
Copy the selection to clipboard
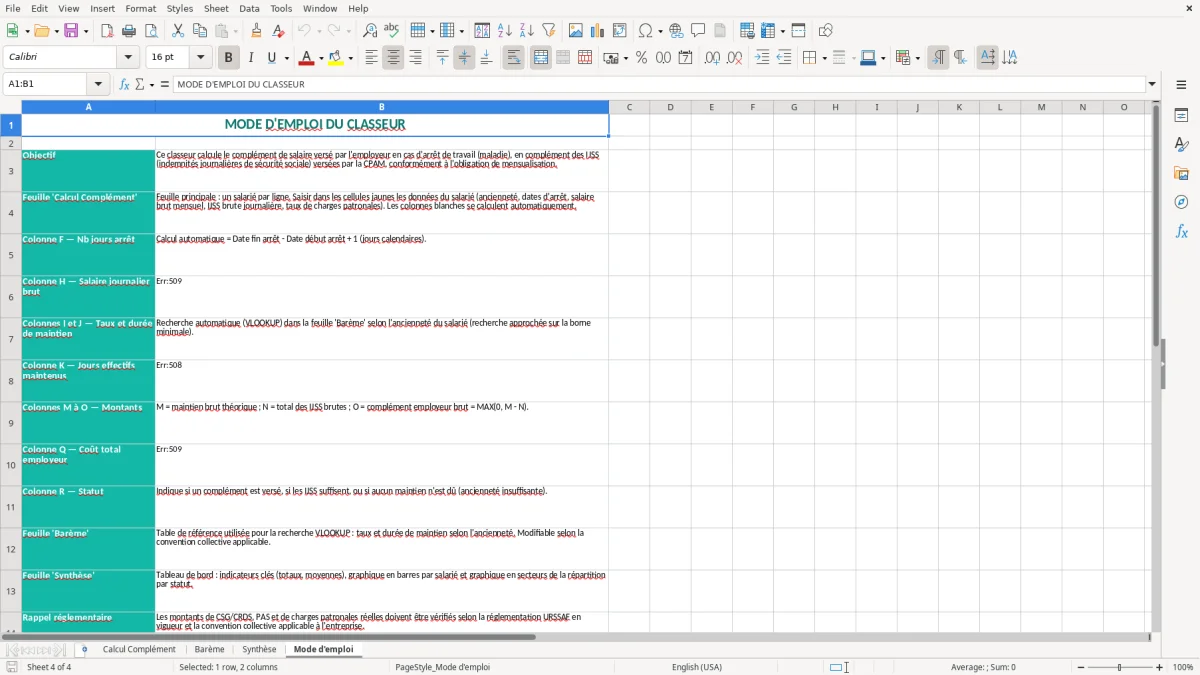click(200, 31)
